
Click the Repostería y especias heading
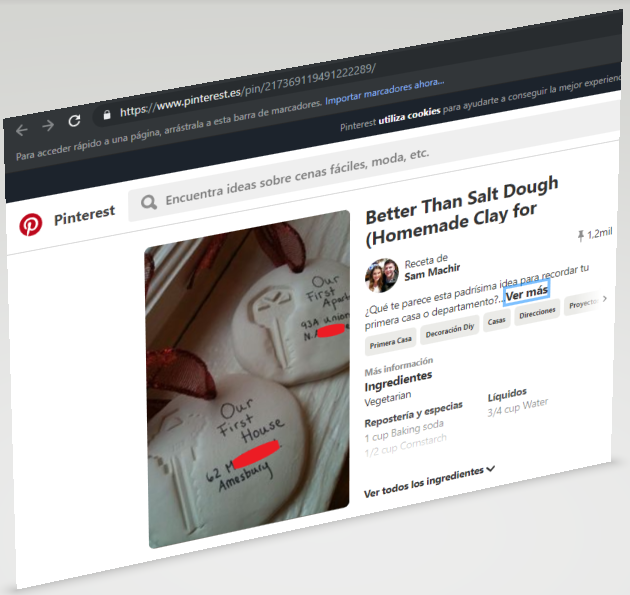tap(413, 414)
